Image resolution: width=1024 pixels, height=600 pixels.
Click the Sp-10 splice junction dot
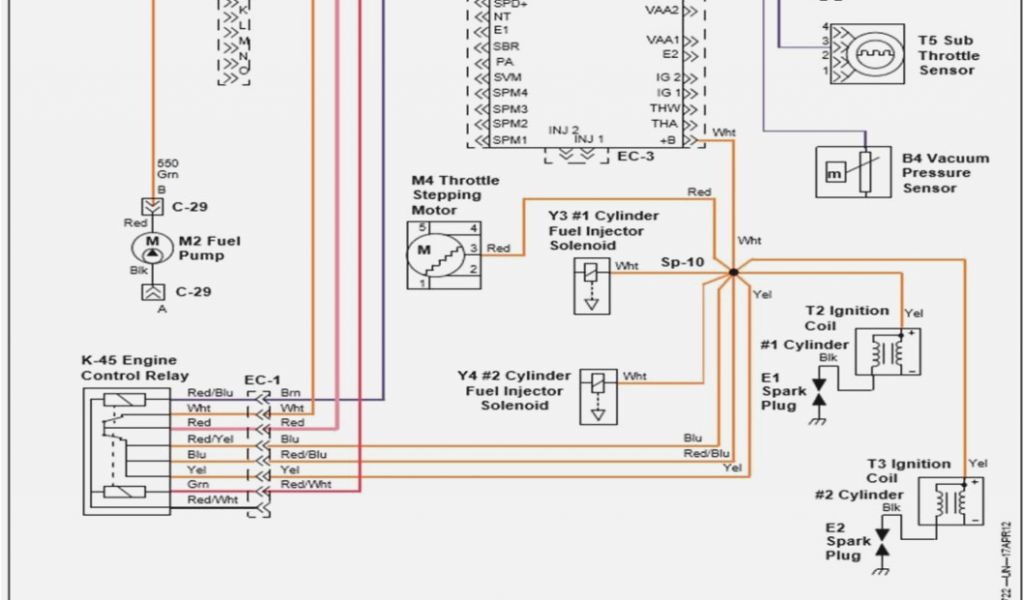pos(733,271)
